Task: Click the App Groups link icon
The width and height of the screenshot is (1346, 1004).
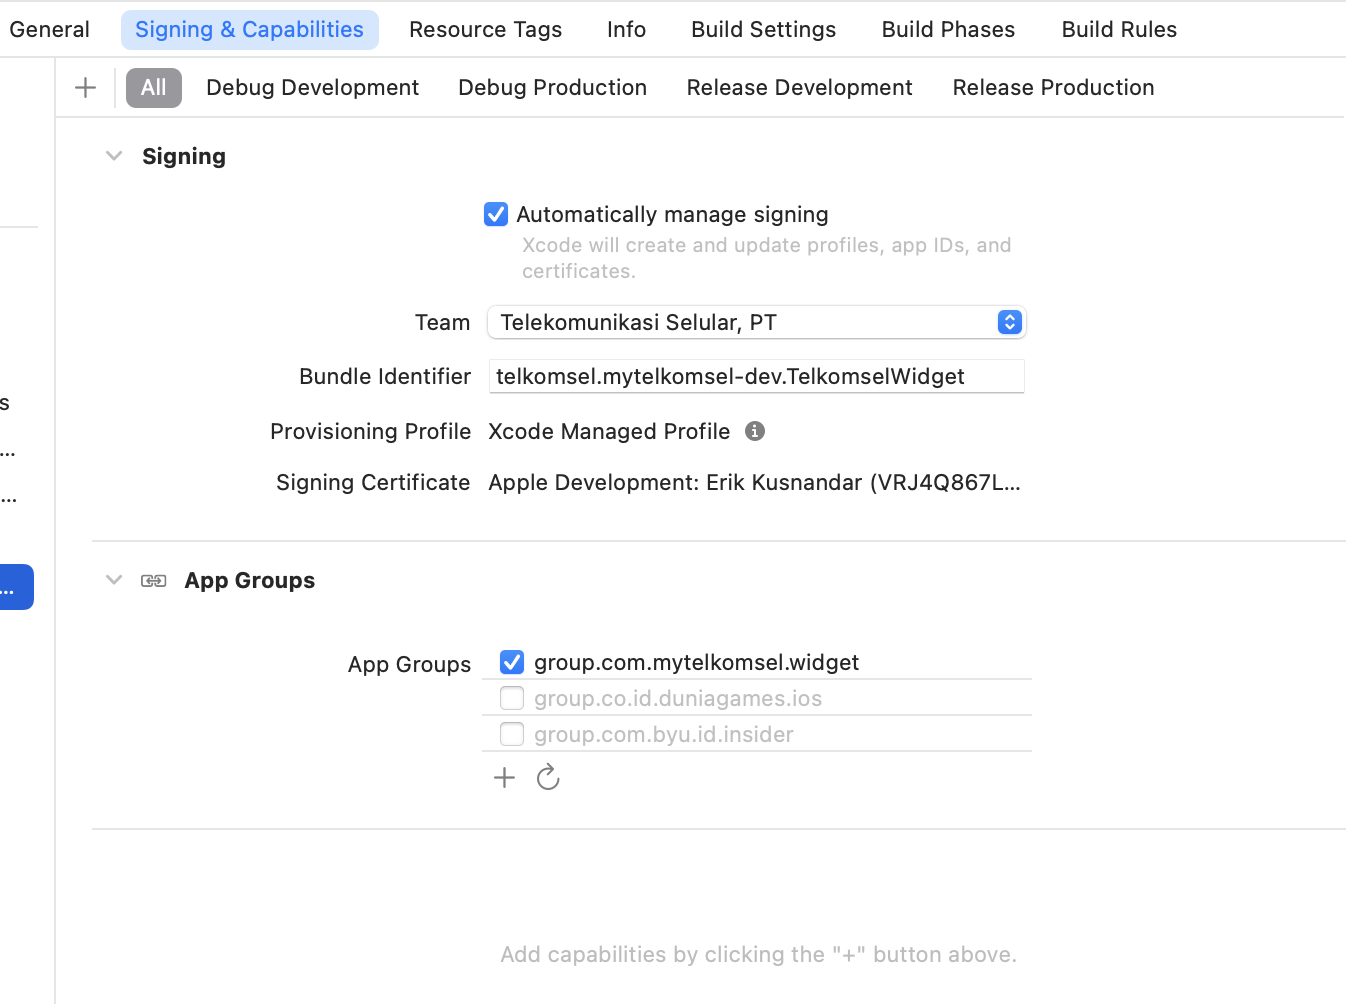Action: point(154,581)
